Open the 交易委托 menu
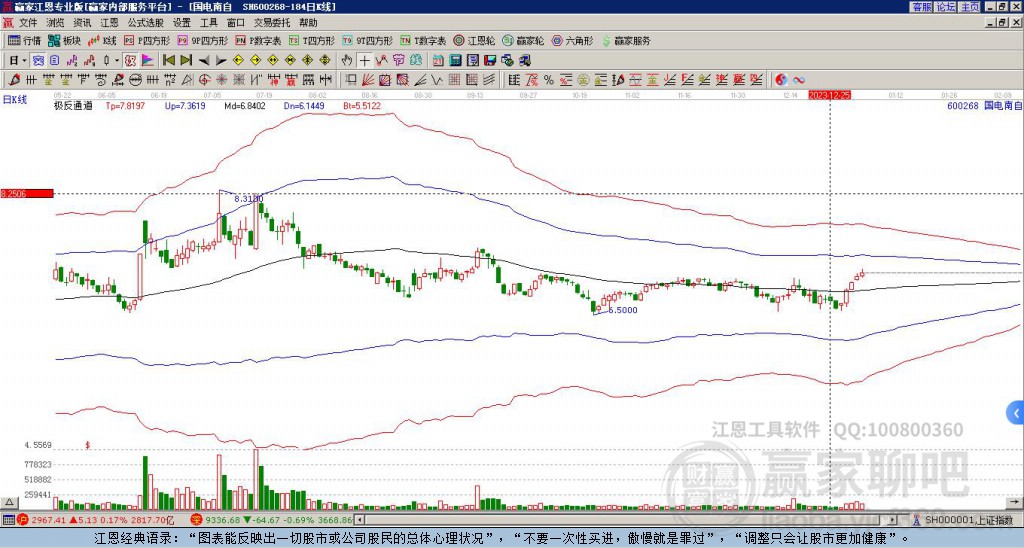 (x=272, y=23)
